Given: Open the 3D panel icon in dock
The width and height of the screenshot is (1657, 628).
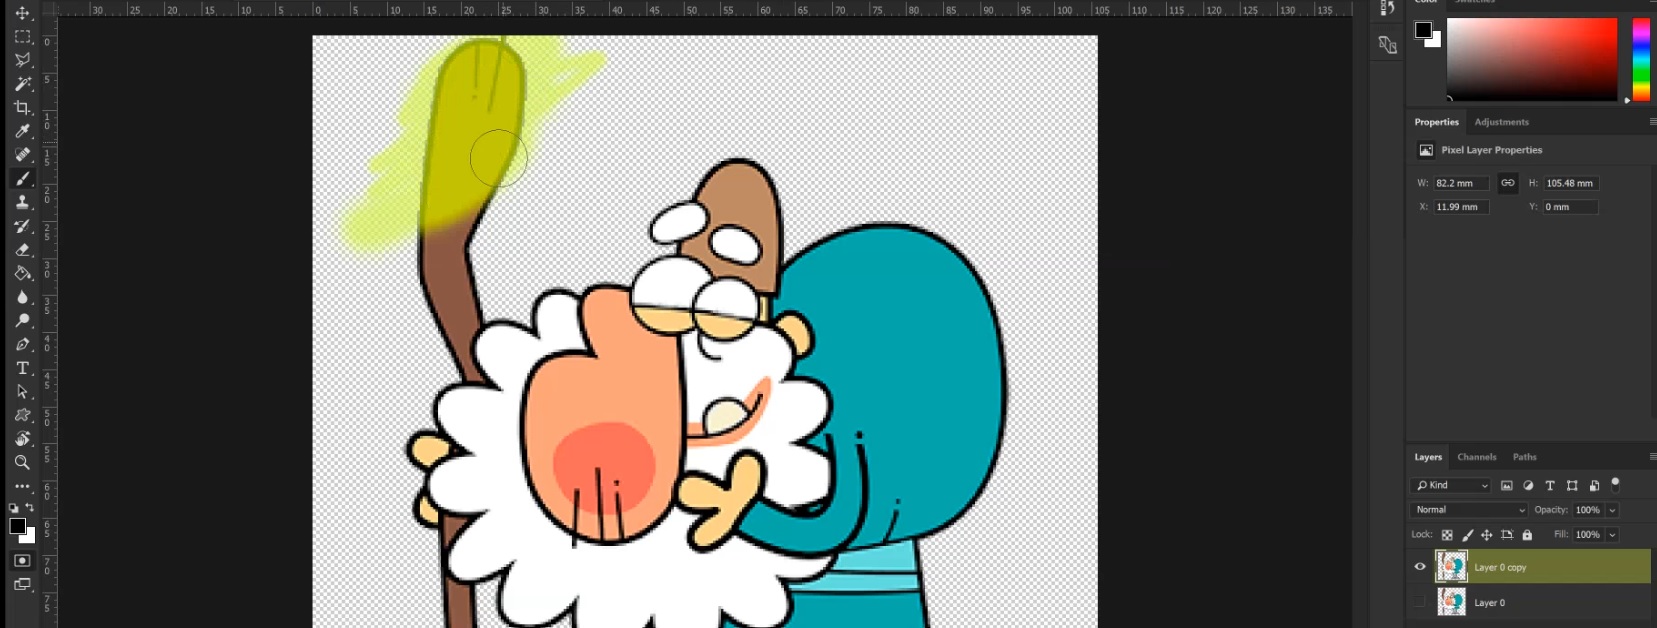Looking at the screenshot, I should [1387, 45].
